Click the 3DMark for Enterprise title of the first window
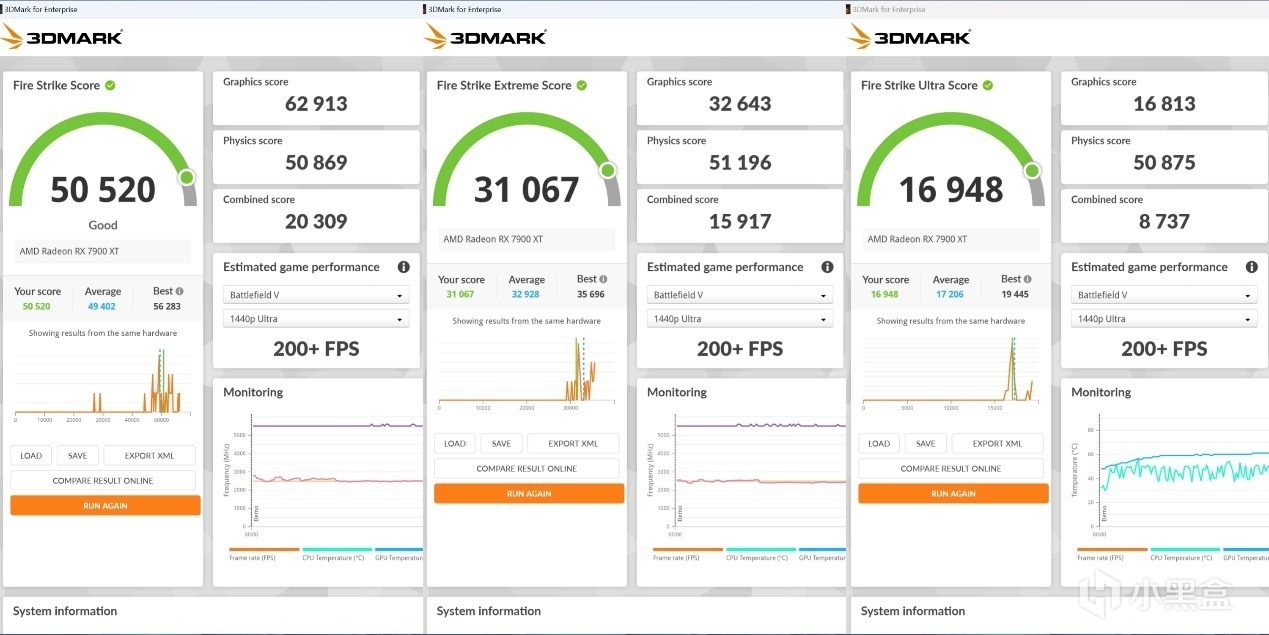 42,9
